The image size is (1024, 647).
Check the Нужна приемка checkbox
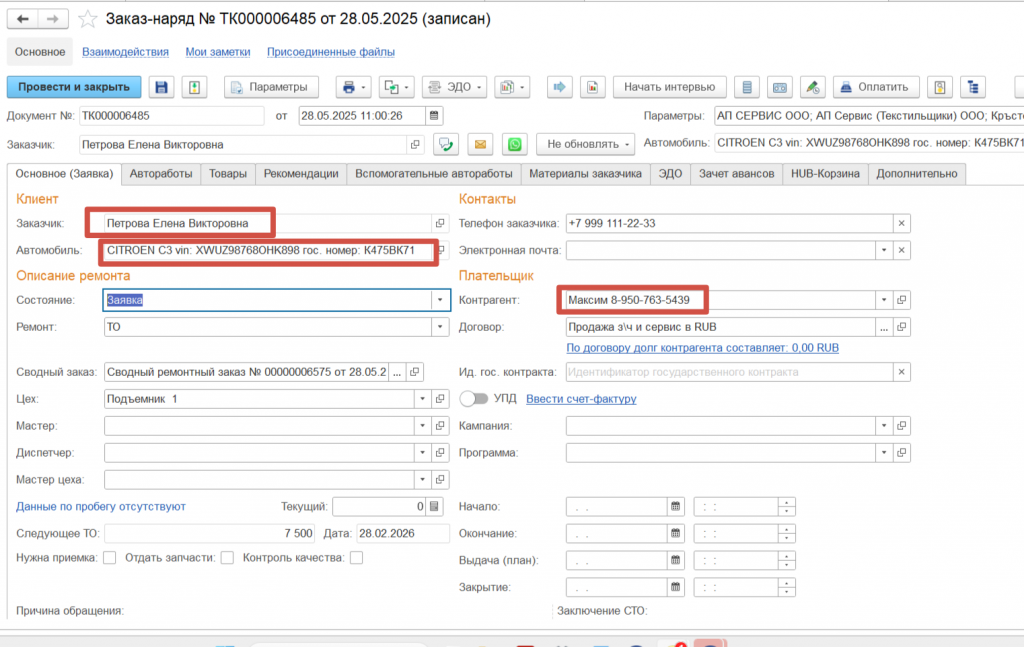click(x=110, y=558)
